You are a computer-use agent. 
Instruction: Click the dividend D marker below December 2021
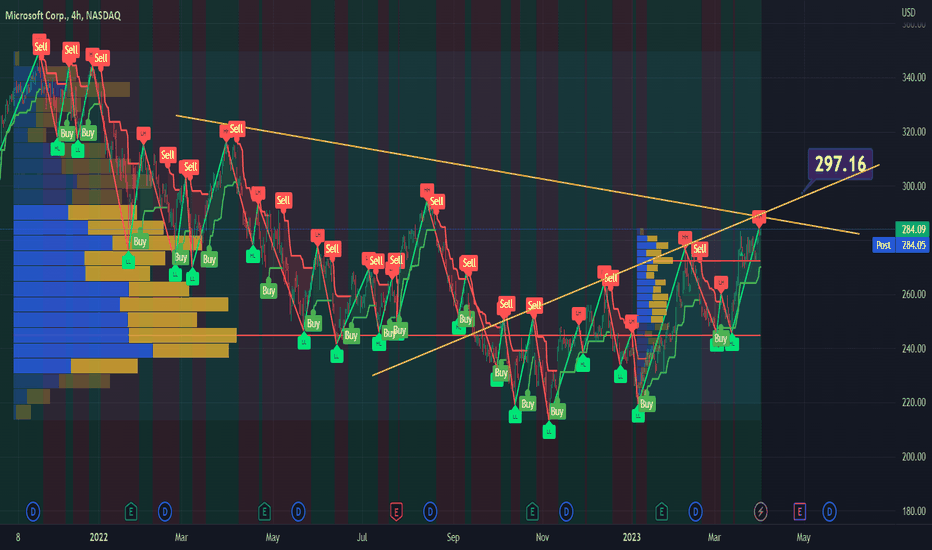33,511
